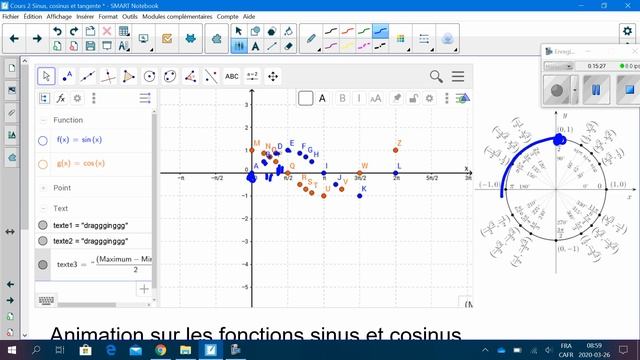Viewport: 640px width, 360px height.
Task: Select the GeoGebra Ellipse tool
Action: pyautogui.click(x=170, y=76)
